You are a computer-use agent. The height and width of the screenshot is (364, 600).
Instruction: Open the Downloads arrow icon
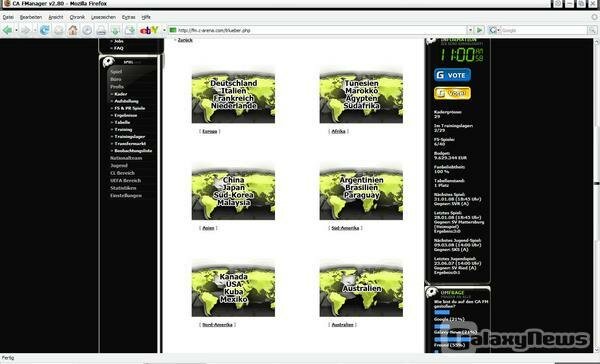[x=115, y=30]
